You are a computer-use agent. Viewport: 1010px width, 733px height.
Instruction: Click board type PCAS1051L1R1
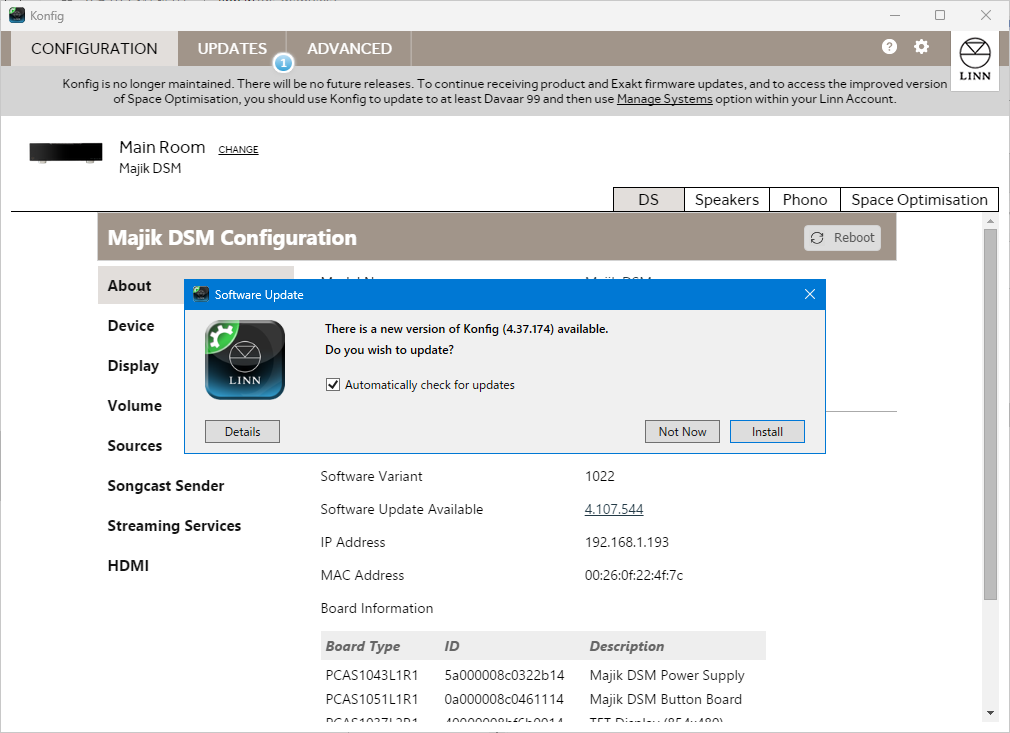coord(372,699)
